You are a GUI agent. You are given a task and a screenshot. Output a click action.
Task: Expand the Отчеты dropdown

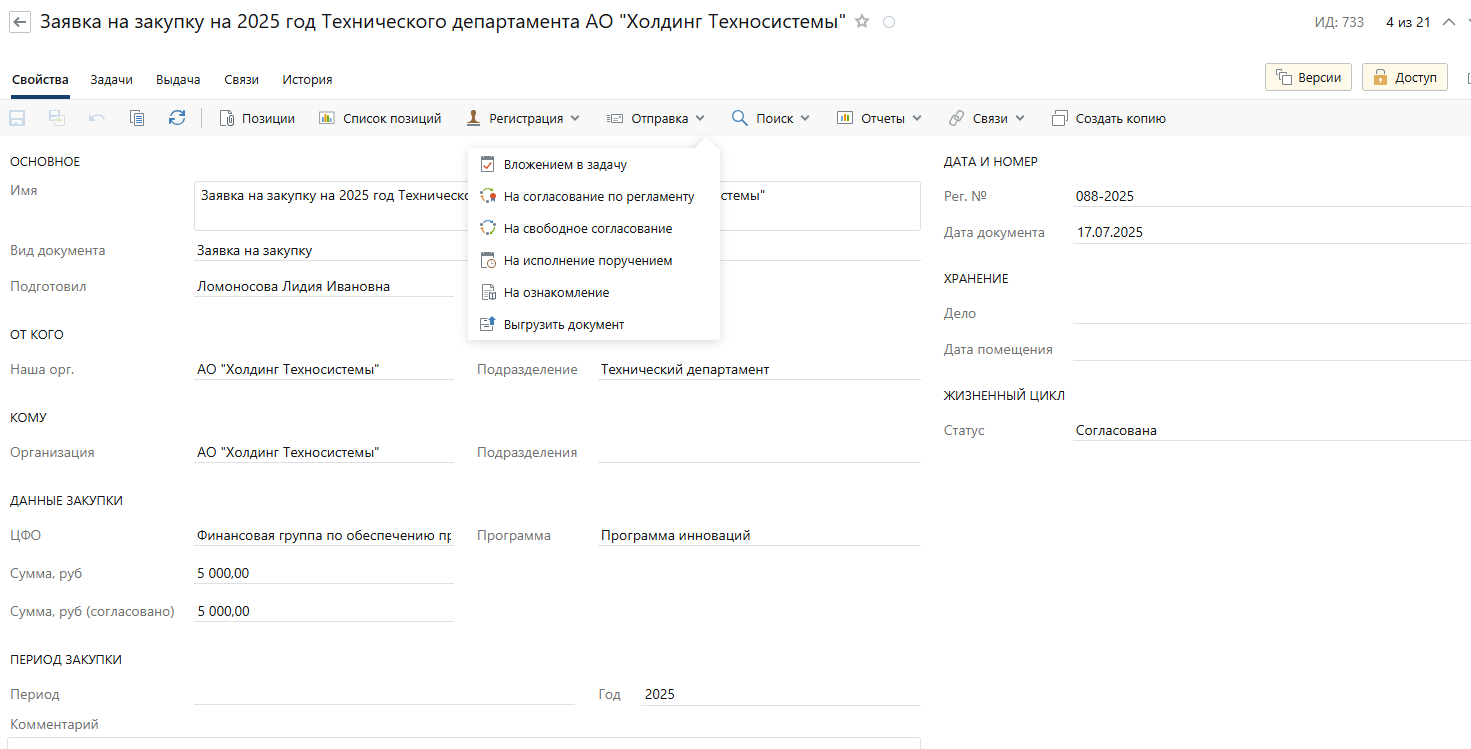coord(879,118)
